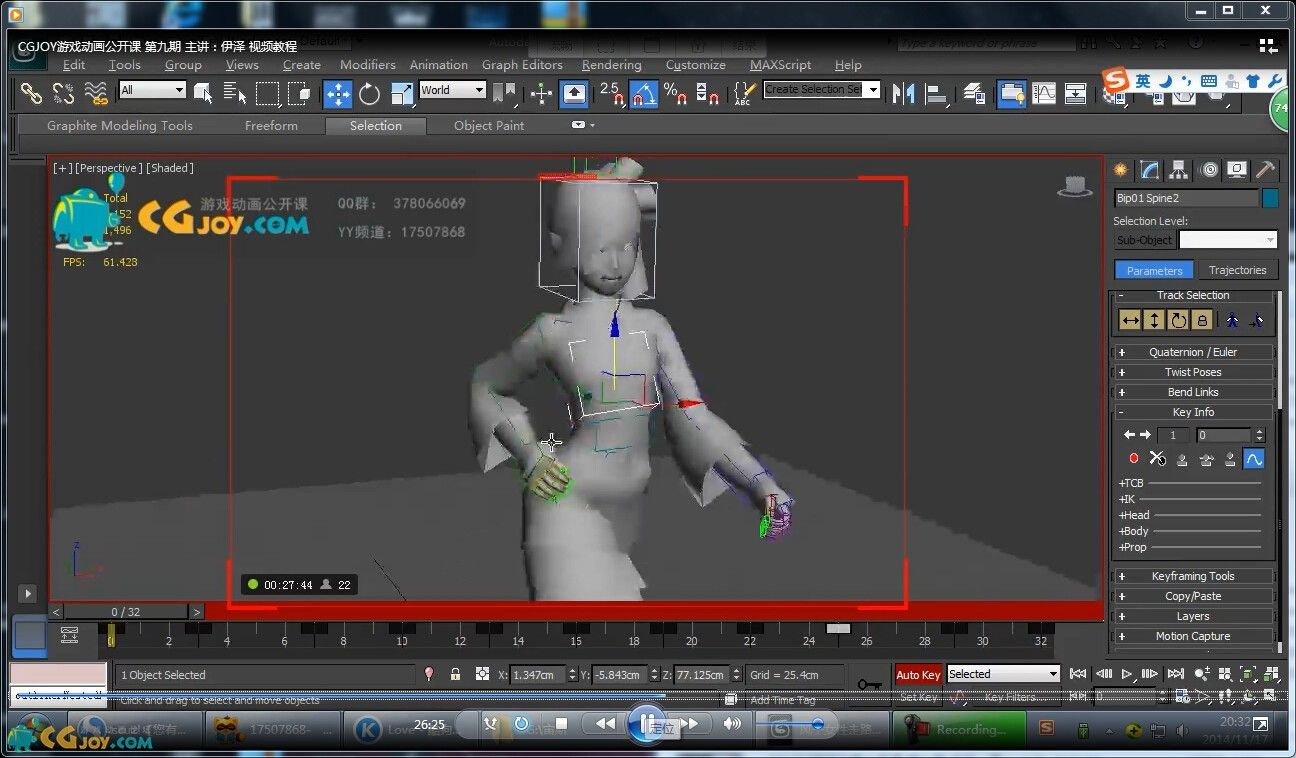Click the Delete Key icon
This screenshot has width=1296, height=758.
[1158, 459]
